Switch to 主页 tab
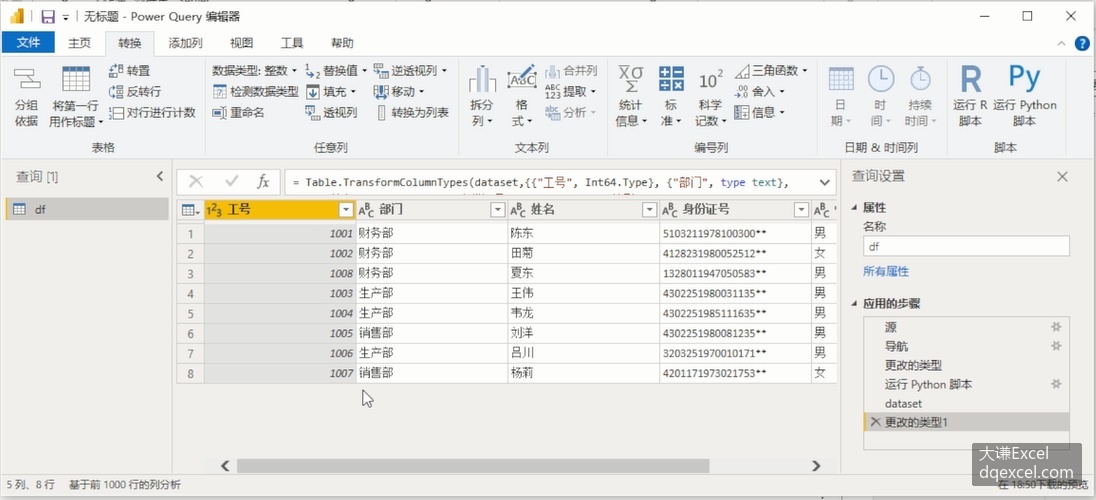The height and width of the screenshot is (500, 1096). point(79,43)
